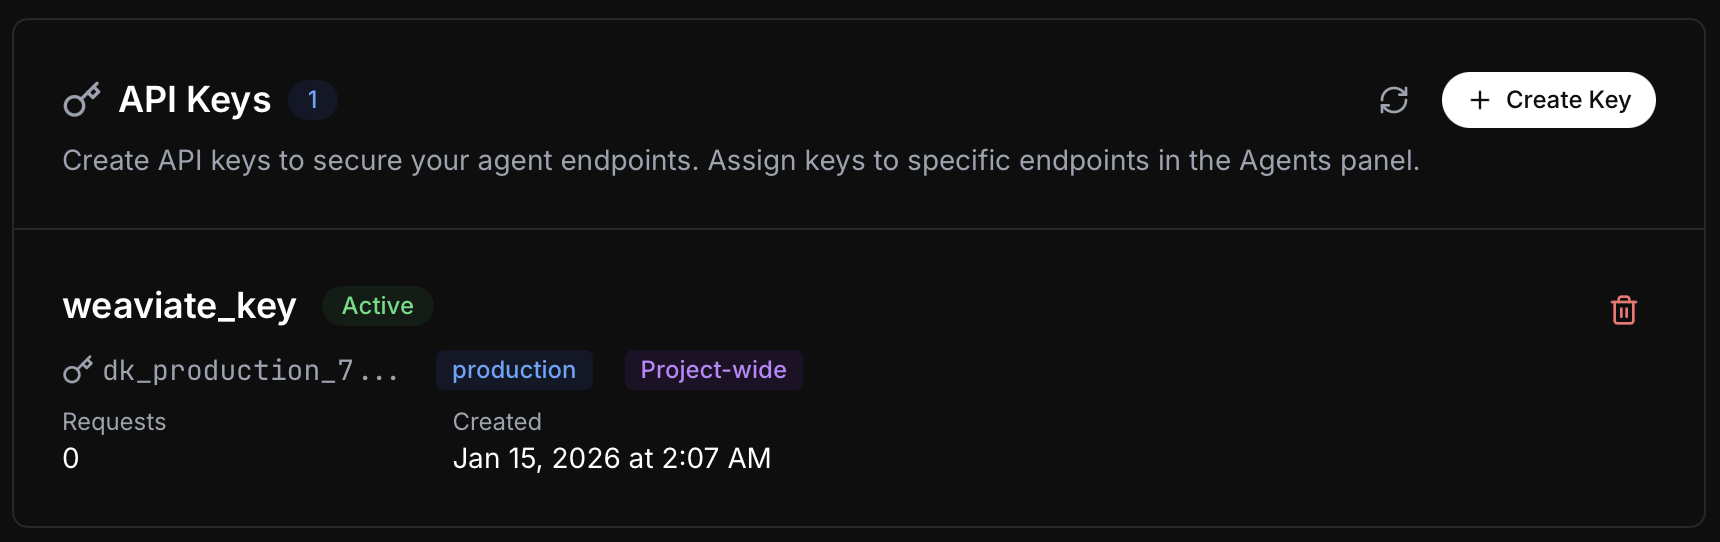
Task: Click the API Keys heading text
Action: pos(195,100)
